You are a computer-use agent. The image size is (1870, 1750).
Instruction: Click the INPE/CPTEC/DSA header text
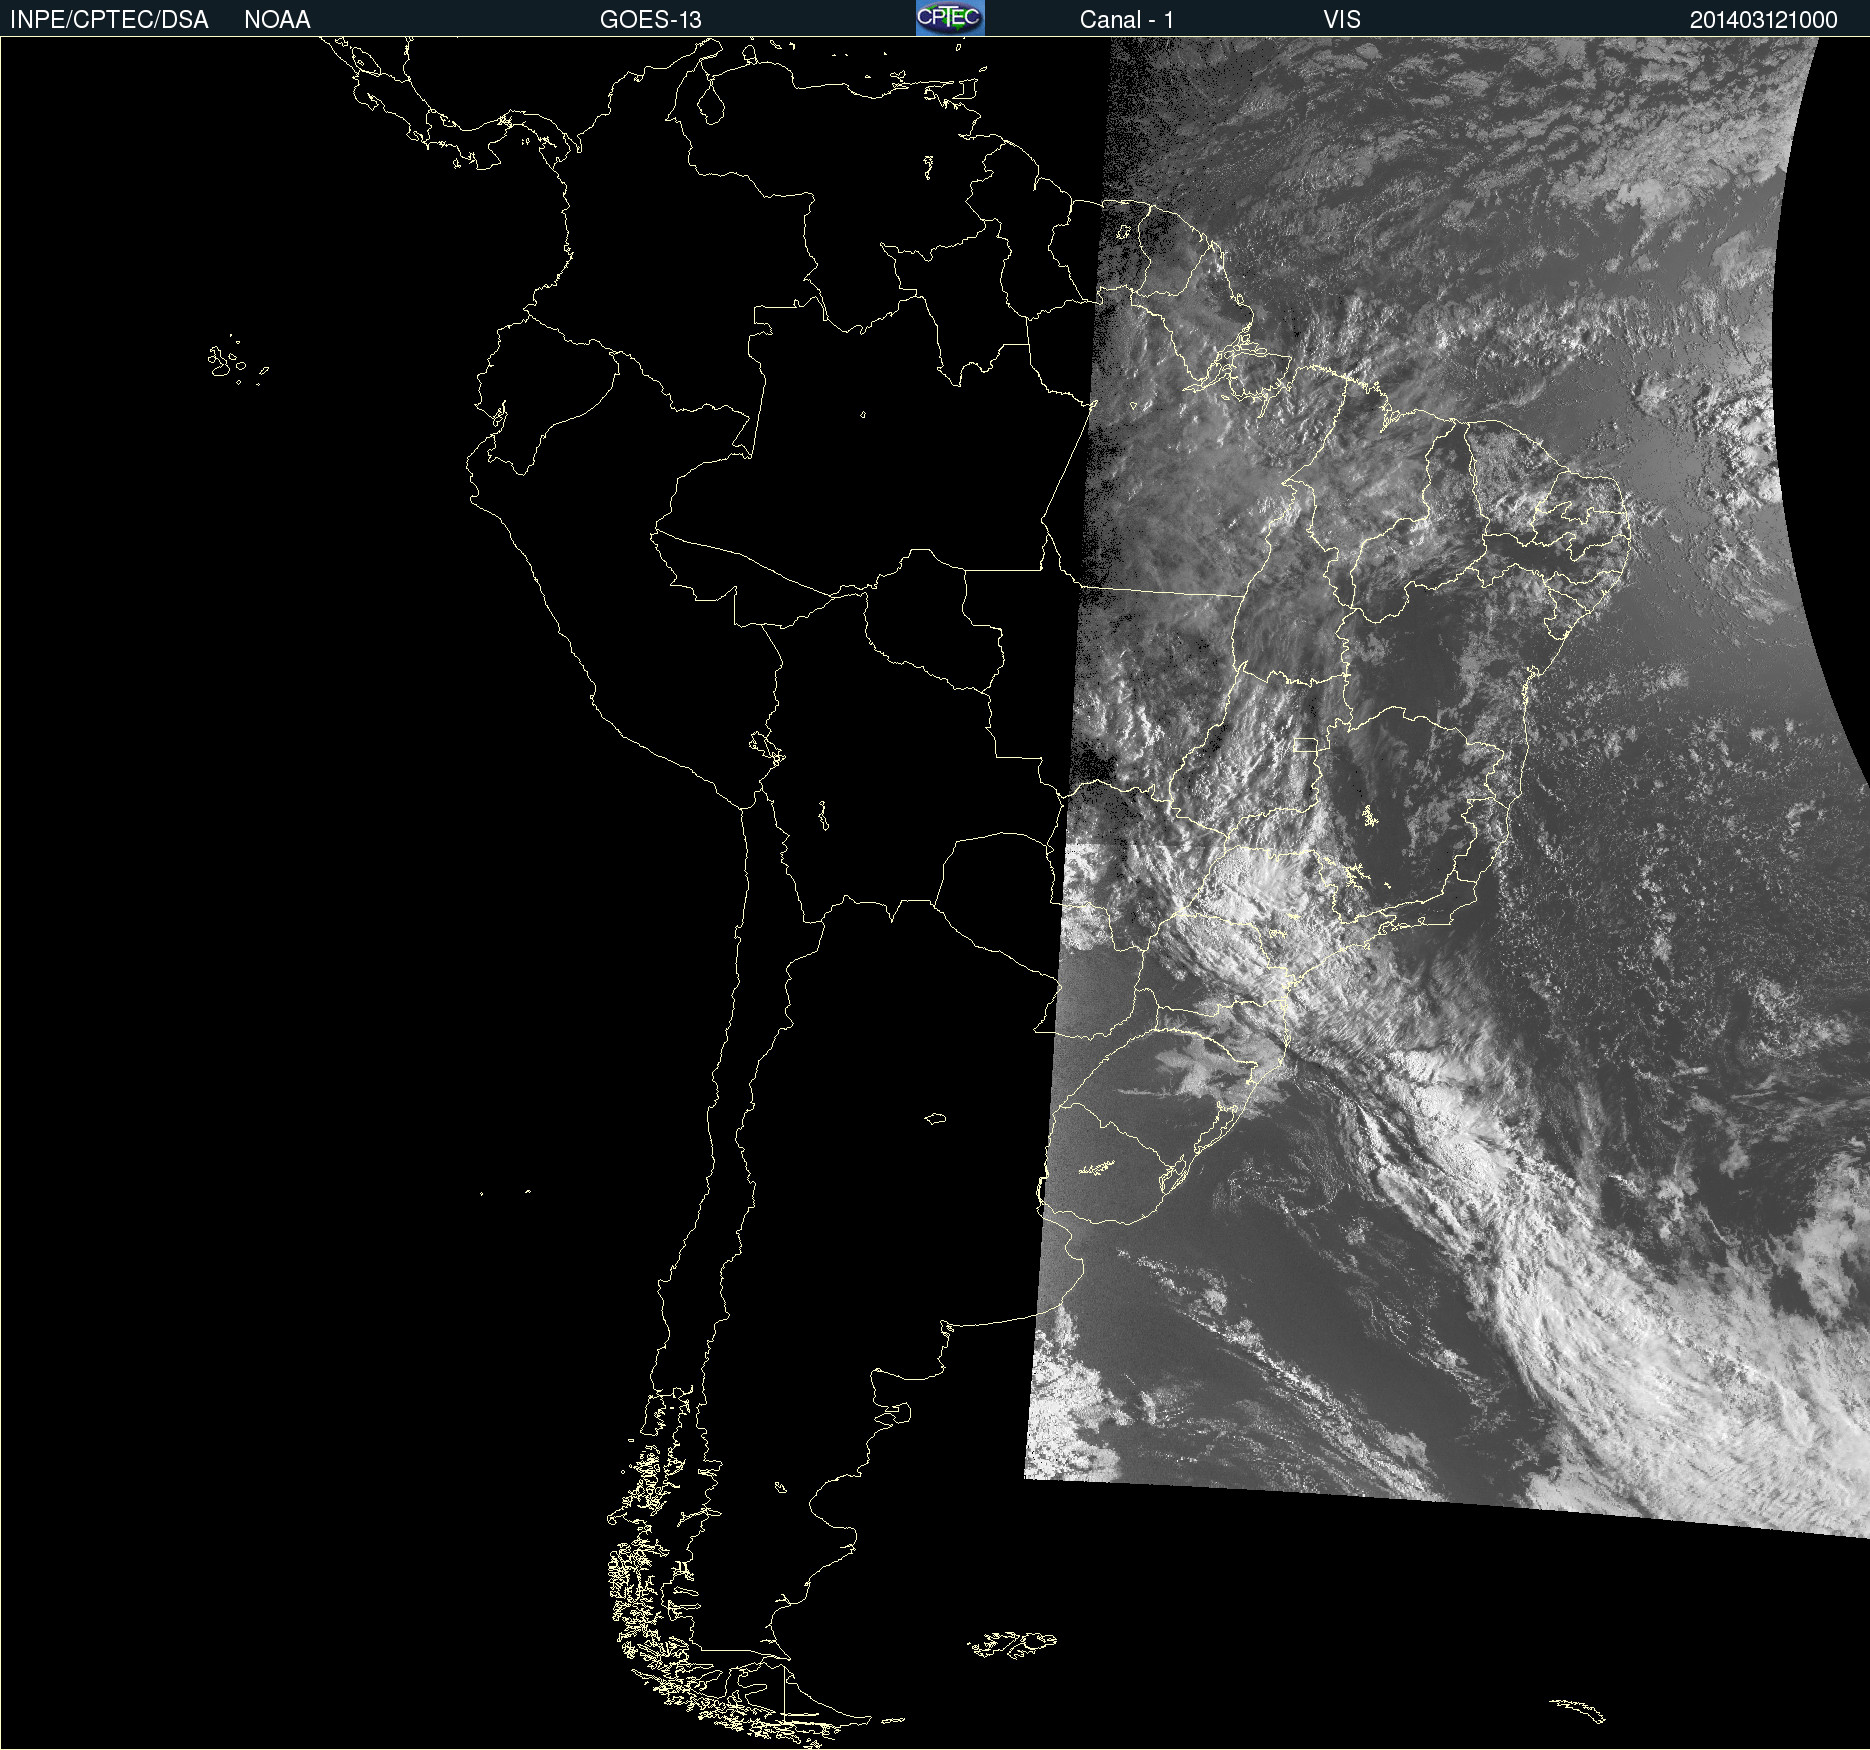pyautogui.click(x=109, y=20)
